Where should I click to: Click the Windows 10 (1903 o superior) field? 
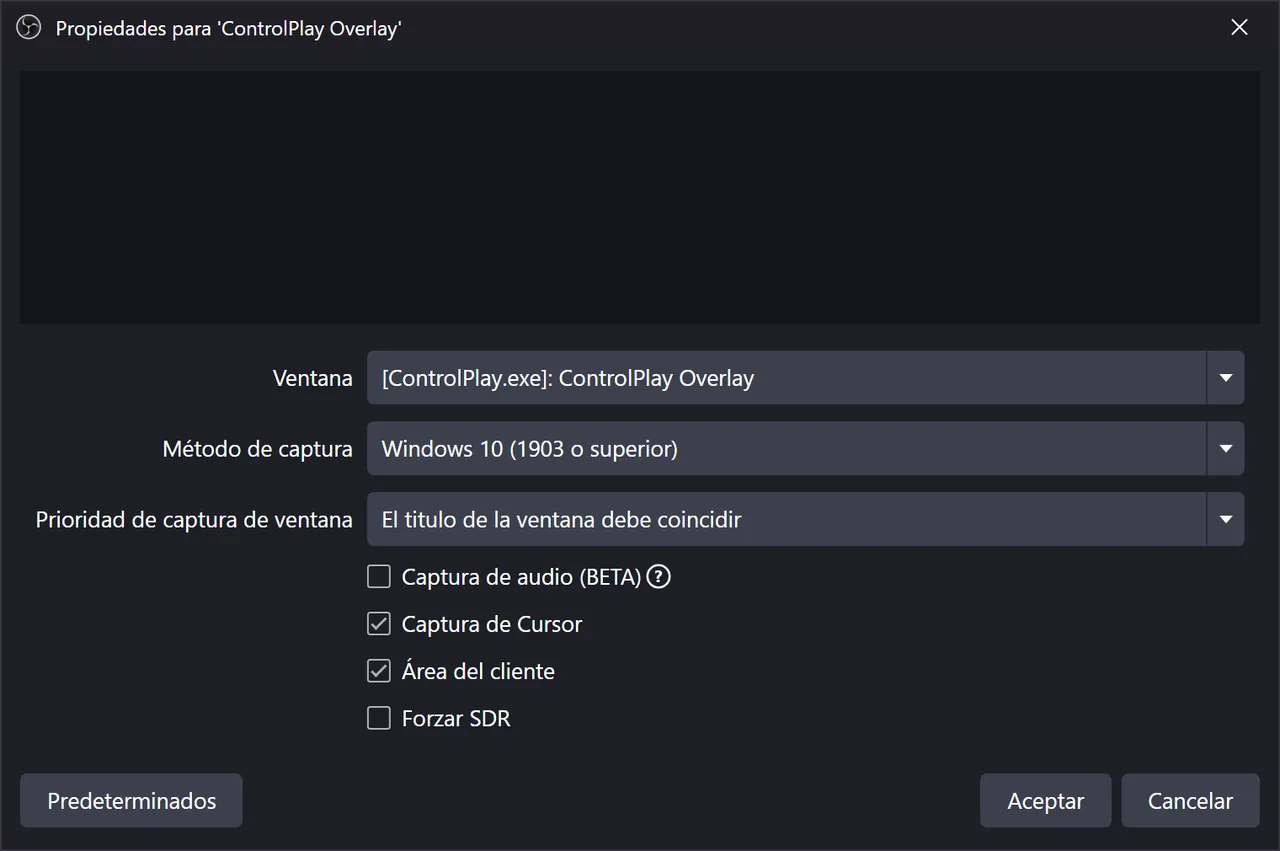pyautogui.click(x=806, y=449)
